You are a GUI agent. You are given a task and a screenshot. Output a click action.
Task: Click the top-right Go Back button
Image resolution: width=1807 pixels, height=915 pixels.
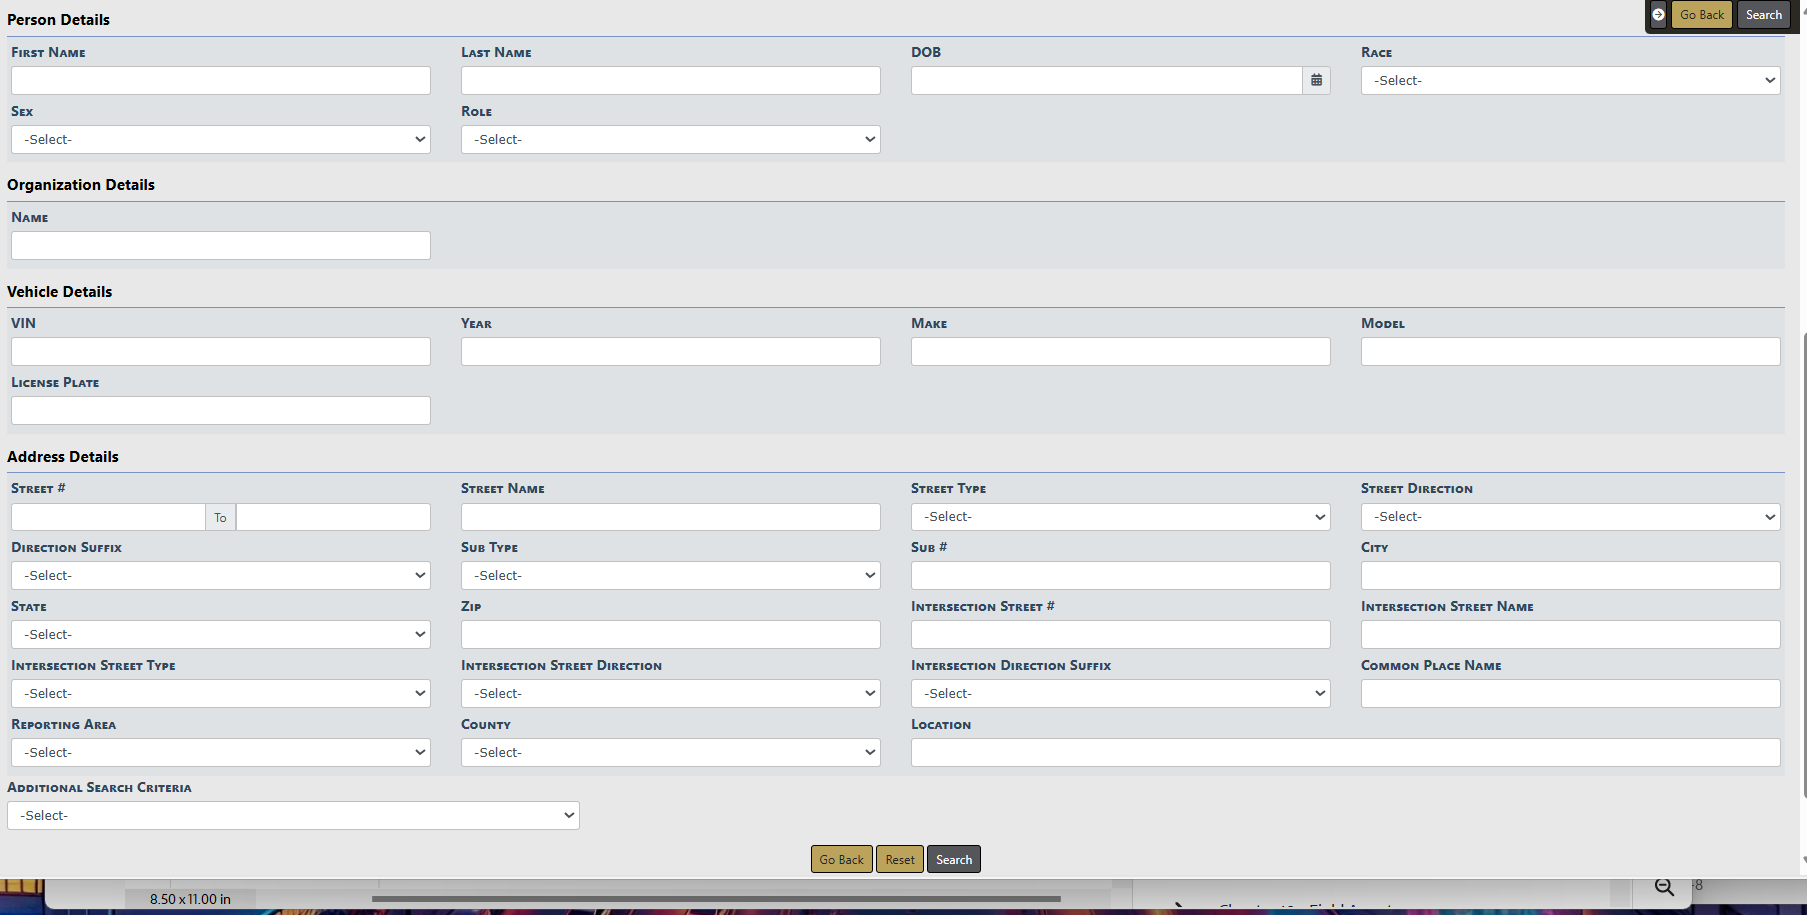1701,15
